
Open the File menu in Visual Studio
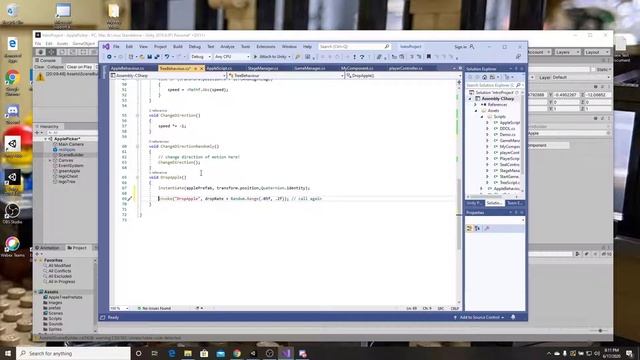point(116,47)
